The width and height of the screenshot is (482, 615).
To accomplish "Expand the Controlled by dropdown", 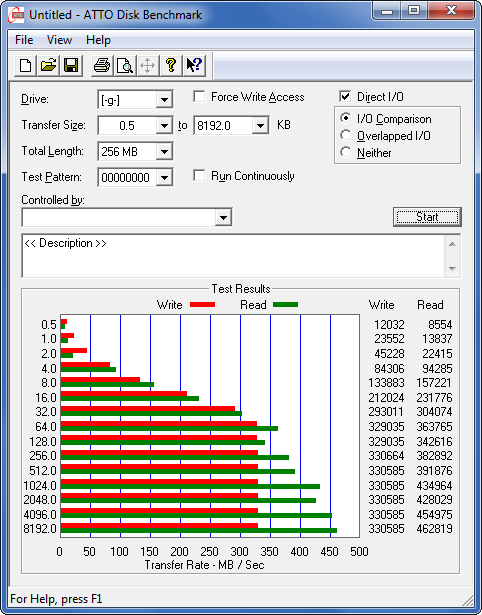I will (223, 217).
